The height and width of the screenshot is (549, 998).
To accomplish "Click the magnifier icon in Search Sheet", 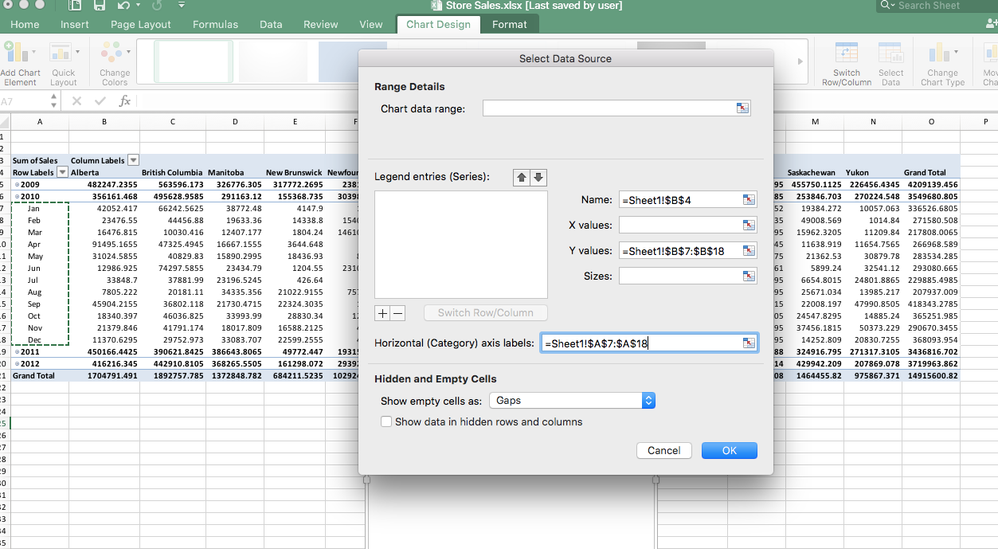I will pos(887,5).
